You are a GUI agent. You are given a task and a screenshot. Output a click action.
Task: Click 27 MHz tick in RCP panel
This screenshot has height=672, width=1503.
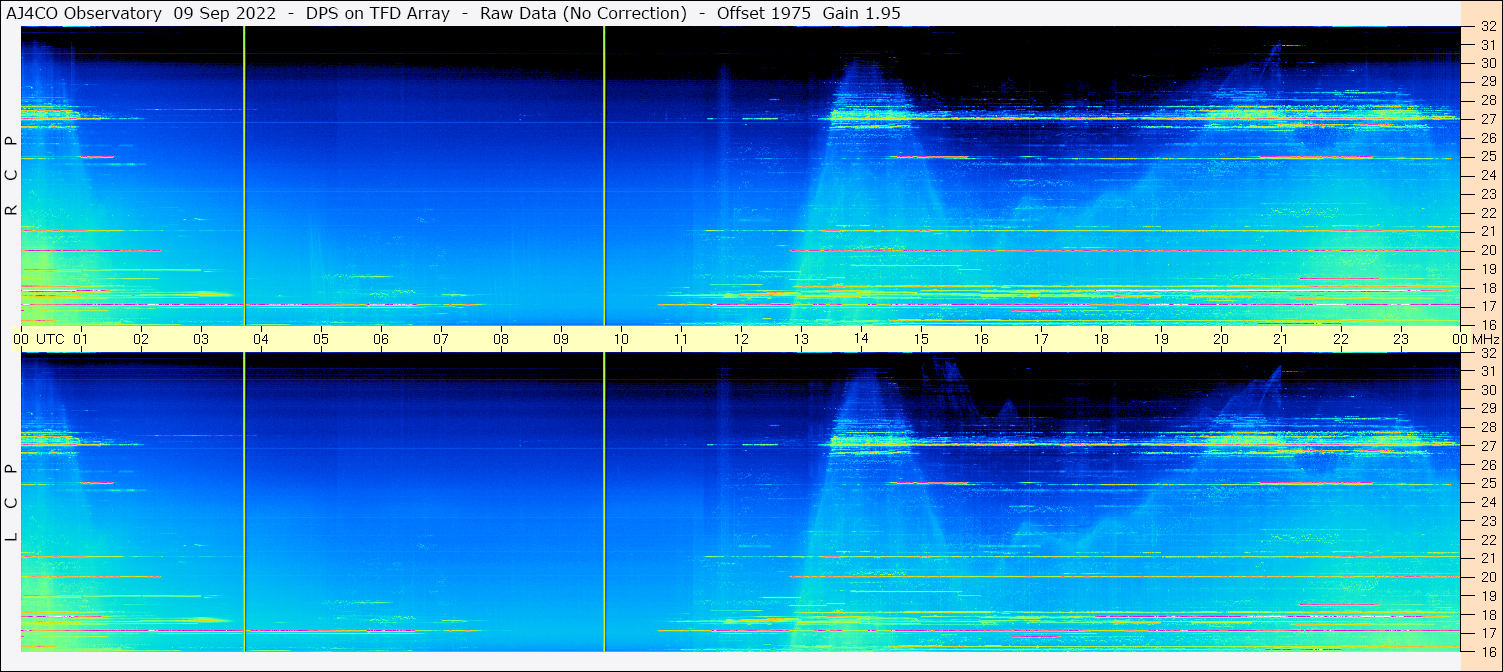click(x=1488, y=119)
